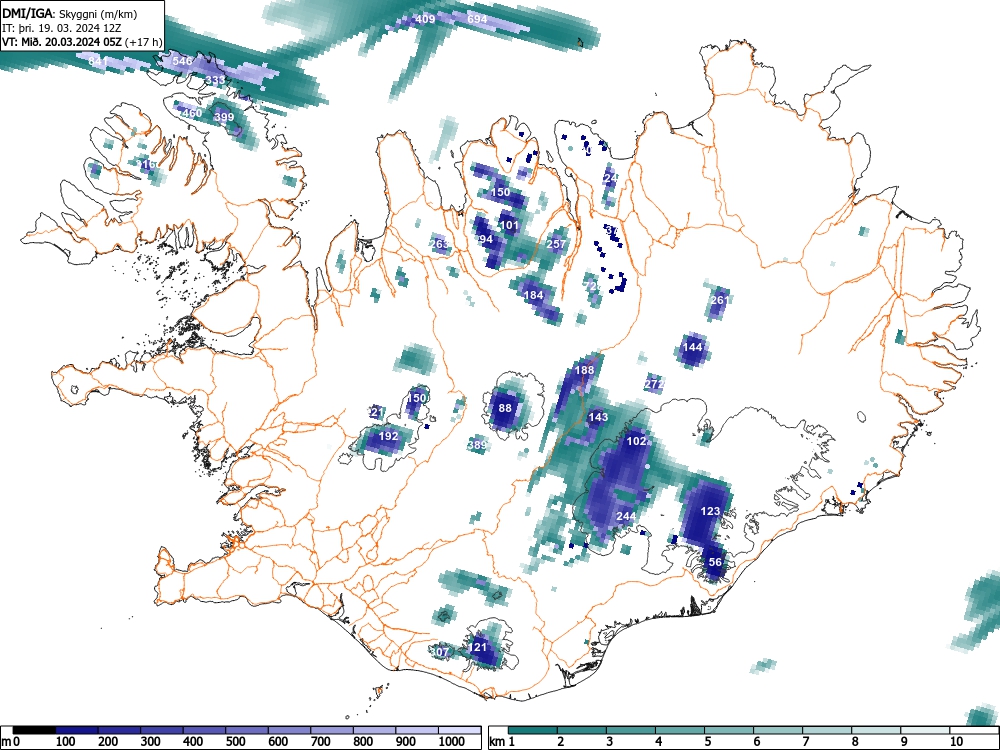Click the 333 visibility value

click(215, 80)
